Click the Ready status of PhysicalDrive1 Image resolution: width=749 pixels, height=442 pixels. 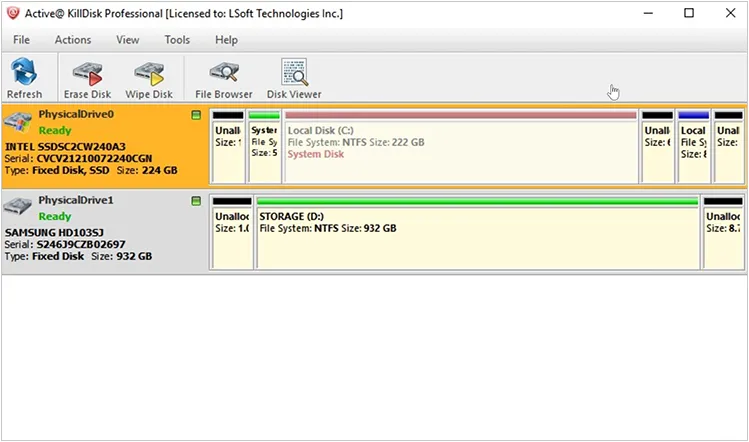pos(55,216)
